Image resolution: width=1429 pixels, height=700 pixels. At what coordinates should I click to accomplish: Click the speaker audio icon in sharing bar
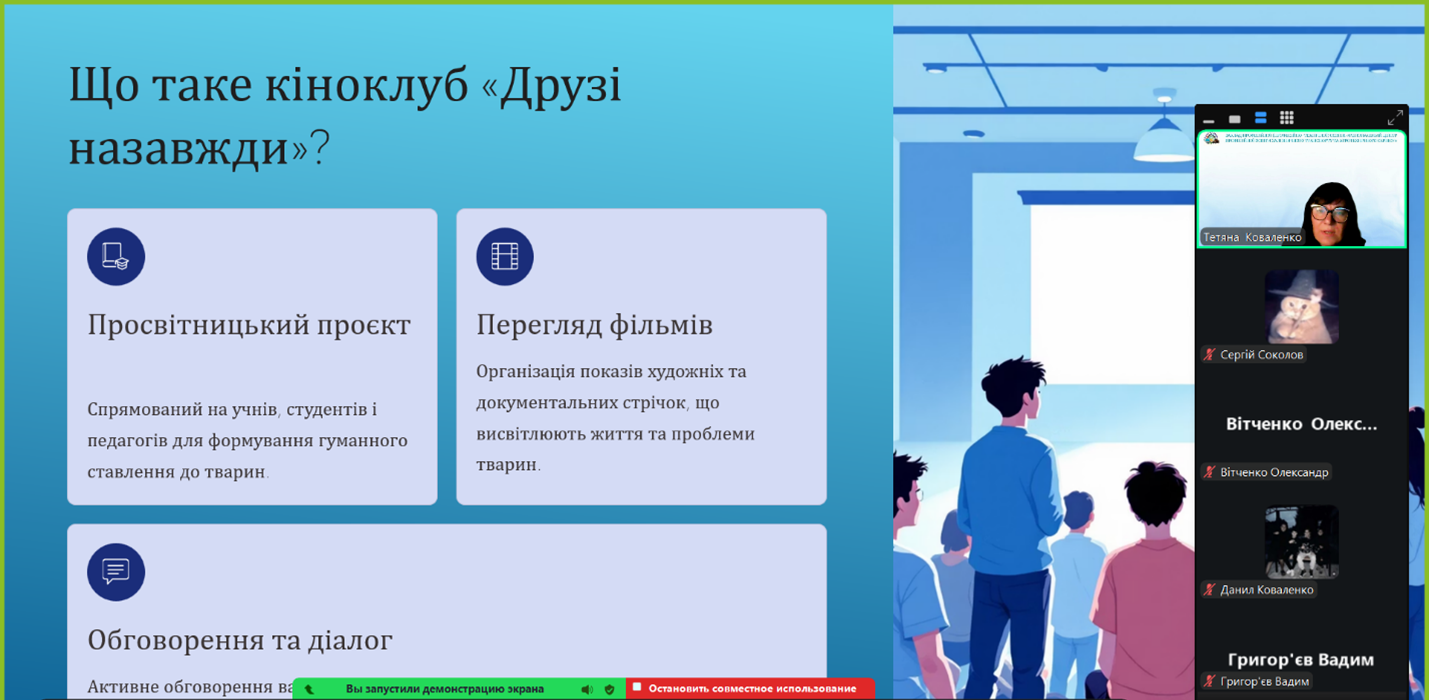[587, 689]
